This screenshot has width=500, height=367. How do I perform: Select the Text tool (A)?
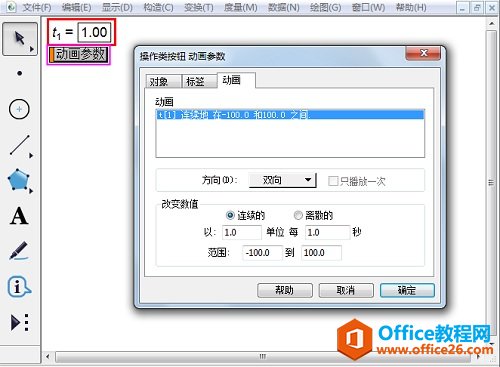point(19,216)
